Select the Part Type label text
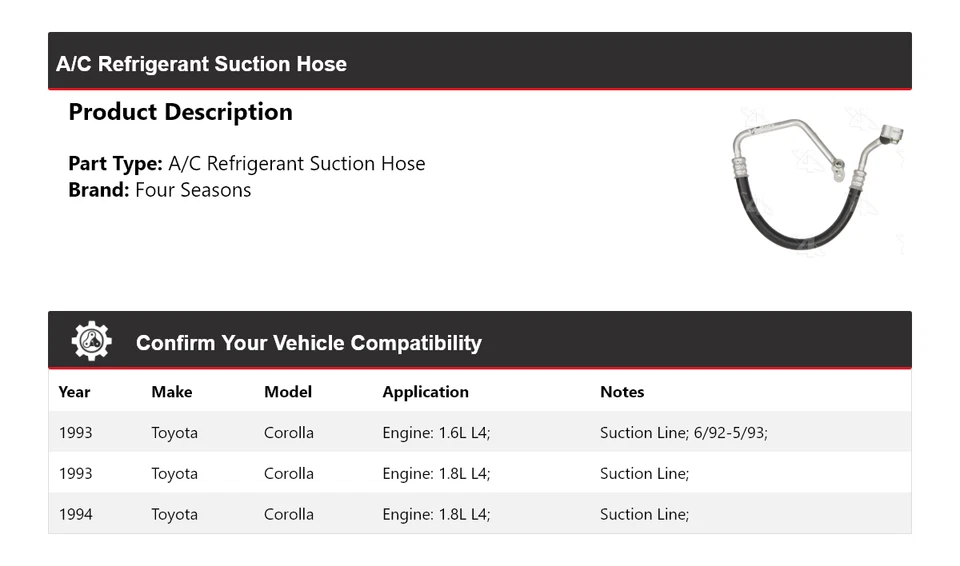960x566 pixels. coord(115,164)
